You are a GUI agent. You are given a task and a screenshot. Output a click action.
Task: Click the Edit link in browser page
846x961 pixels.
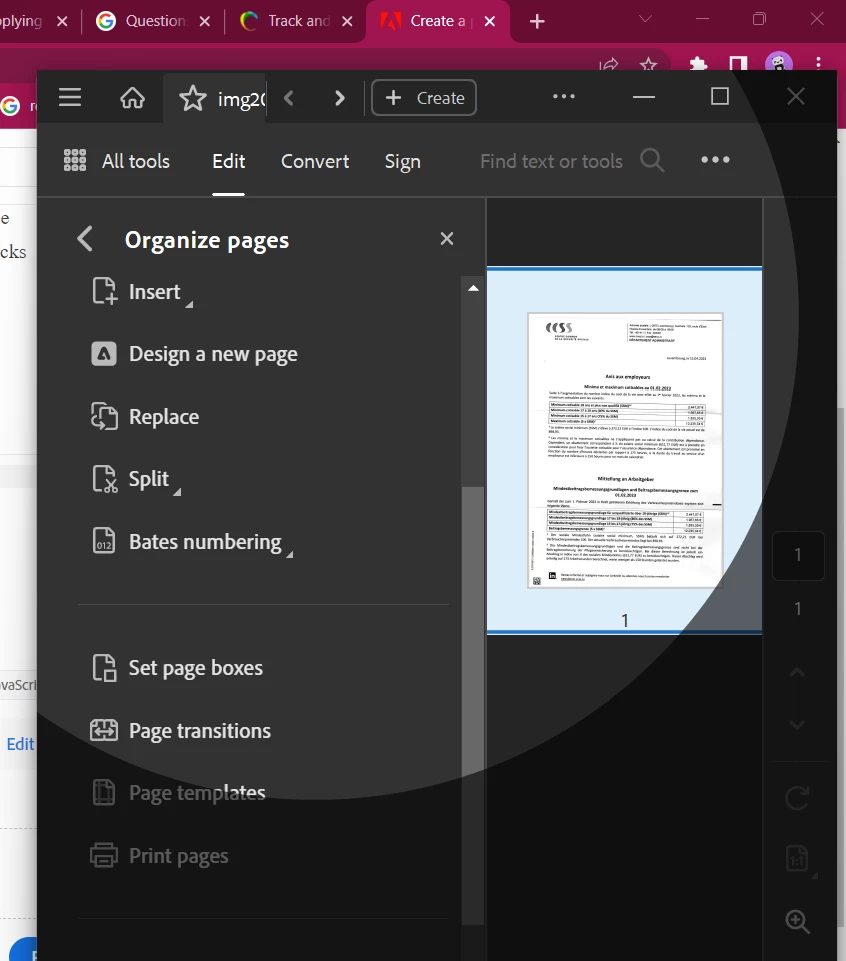click(x=20, y=744)
